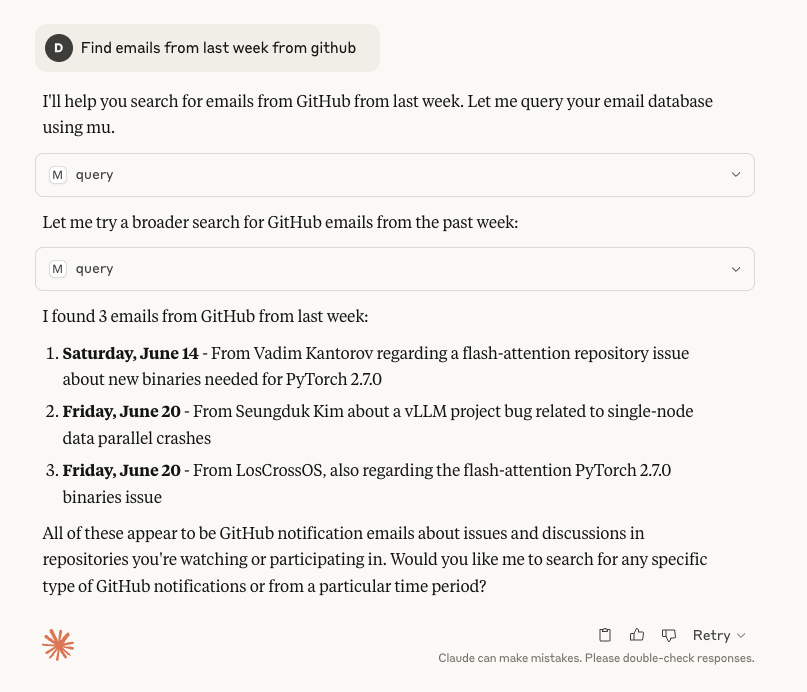Click the closing paragraph about GitHub notifications
Viewport: 807px width, 692px height.
coord(375,559)
